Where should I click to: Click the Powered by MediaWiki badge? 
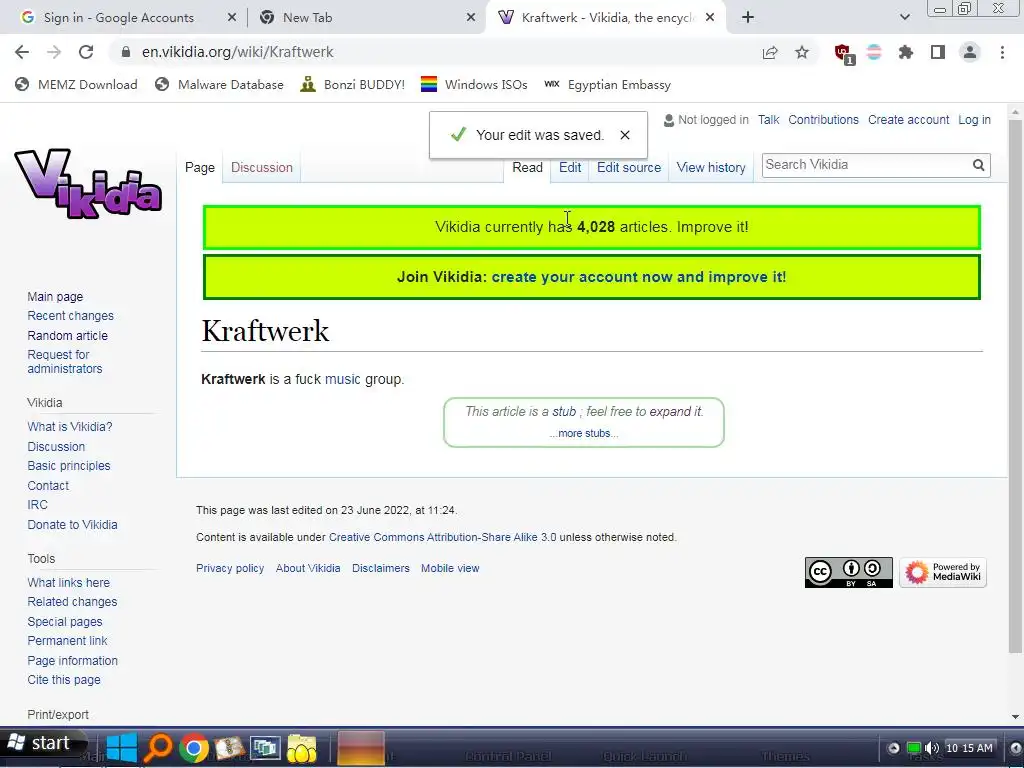point(942,572)
